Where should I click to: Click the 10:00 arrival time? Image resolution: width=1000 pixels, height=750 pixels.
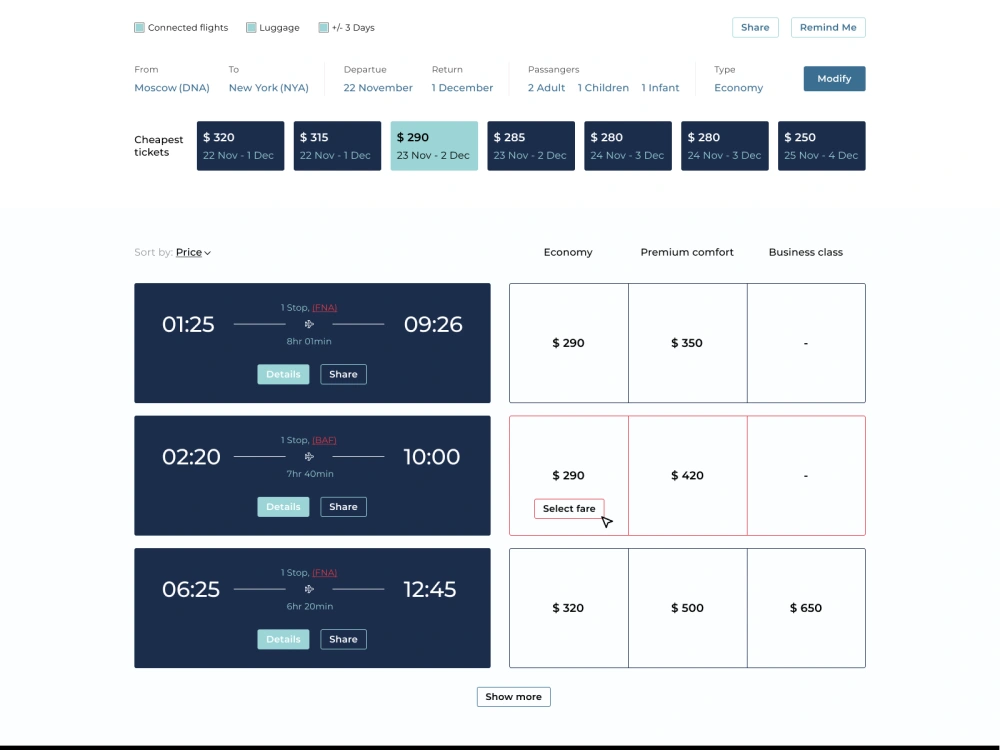[x=432, y=457]
